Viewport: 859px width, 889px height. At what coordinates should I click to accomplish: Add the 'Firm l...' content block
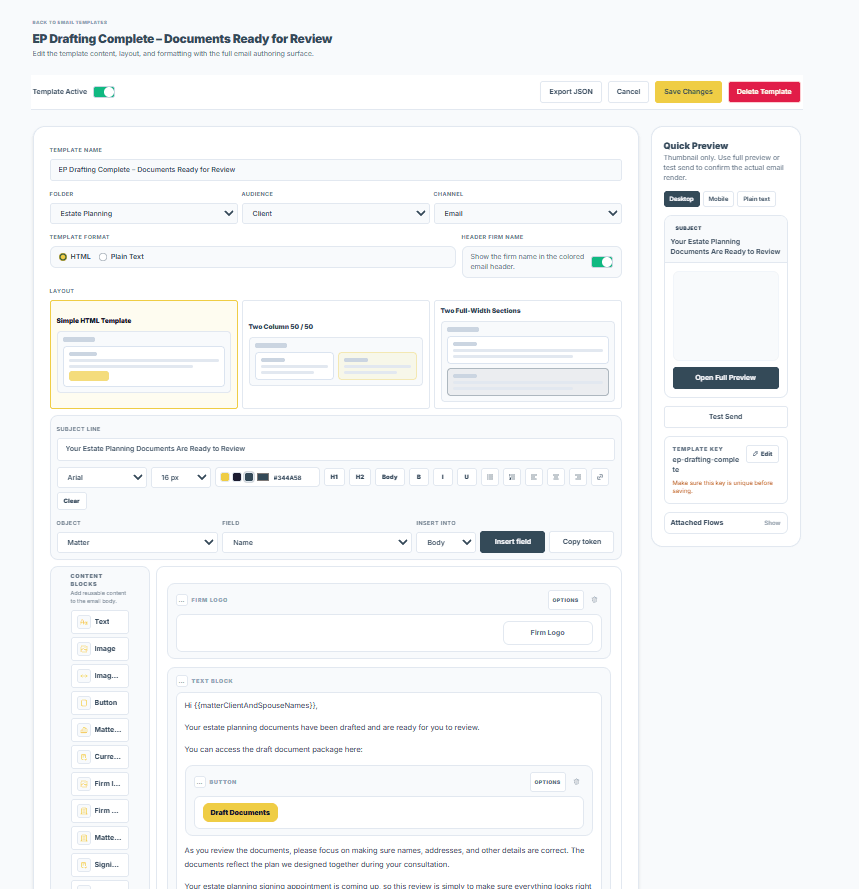[x=100, y=784]
